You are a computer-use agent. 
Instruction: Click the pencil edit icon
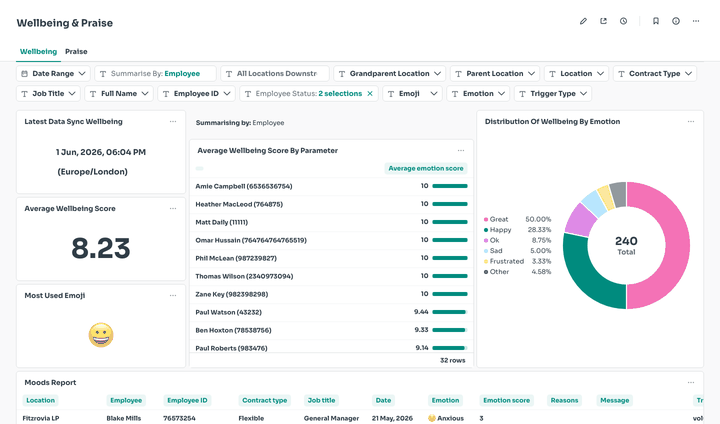point(583,21)
